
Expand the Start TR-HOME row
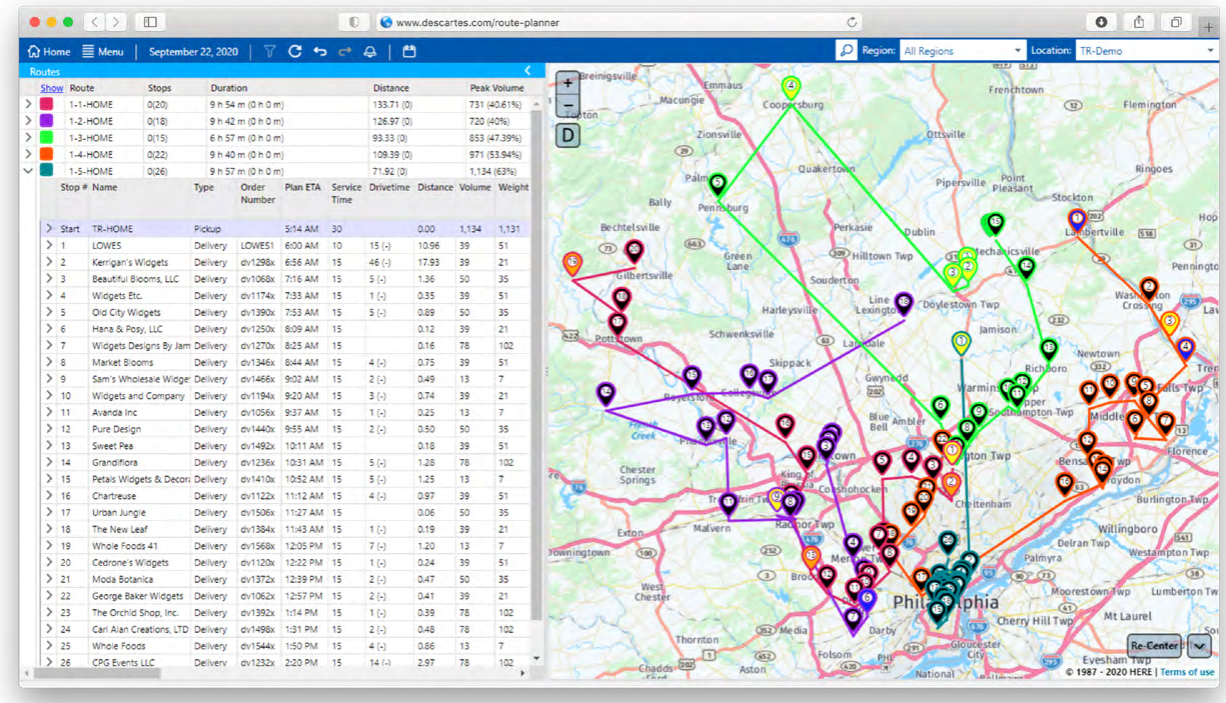[48, 229]
